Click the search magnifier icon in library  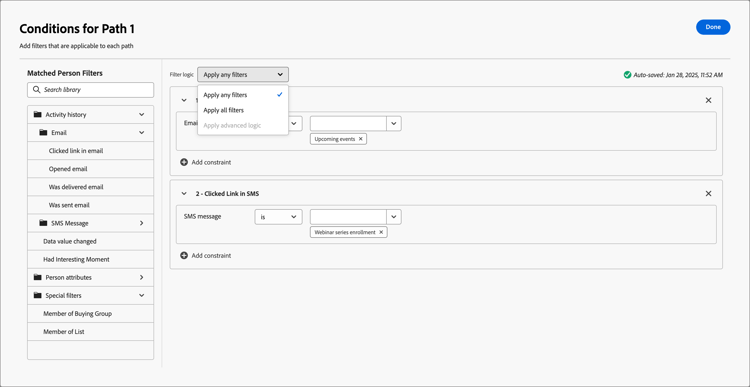coord(36,90)
